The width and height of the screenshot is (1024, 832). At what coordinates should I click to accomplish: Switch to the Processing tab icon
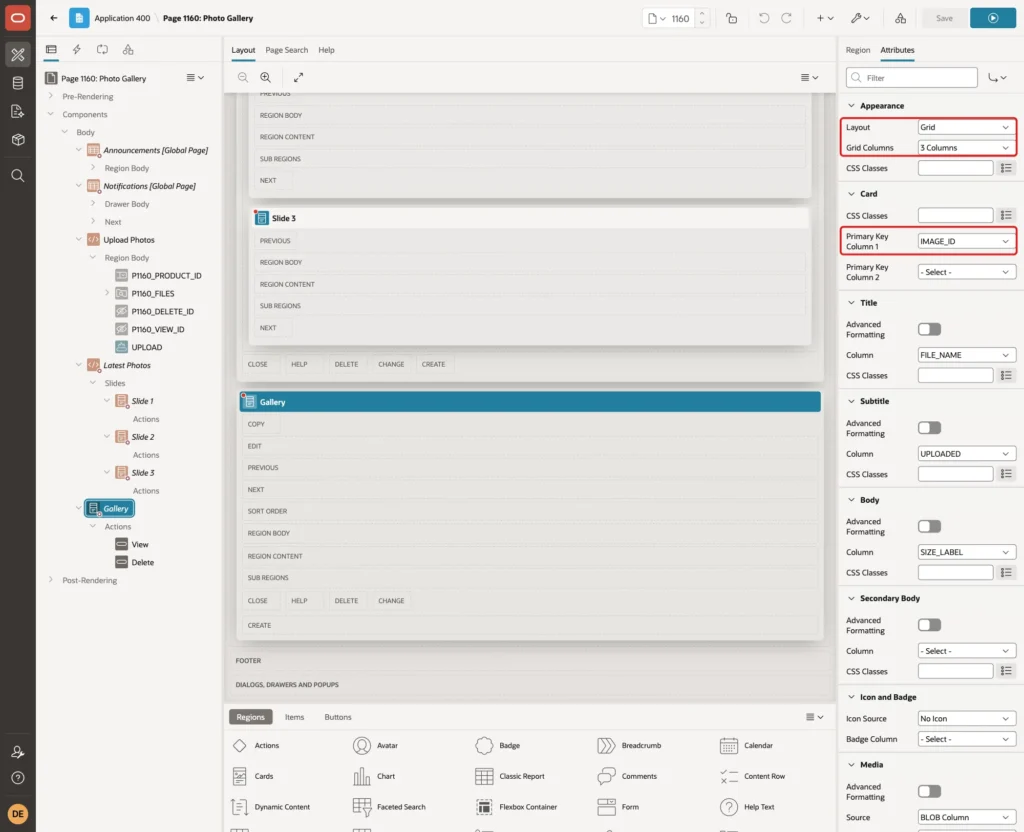tap(103, 50)
